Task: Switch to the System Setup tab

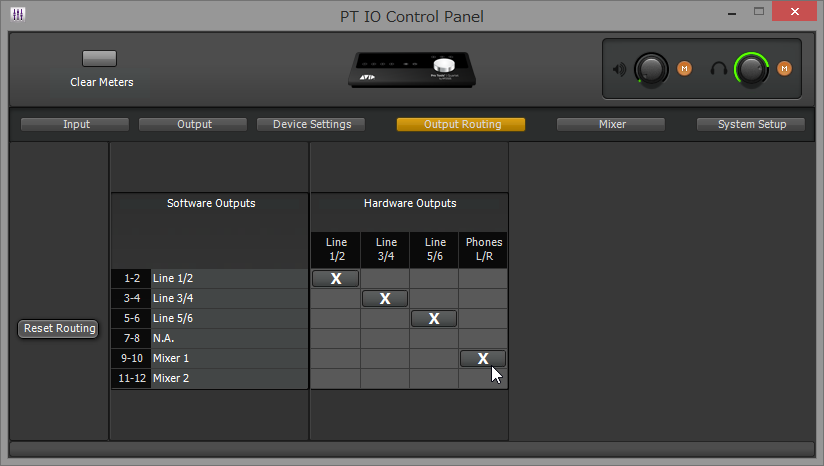Action: tap(751, 125)
